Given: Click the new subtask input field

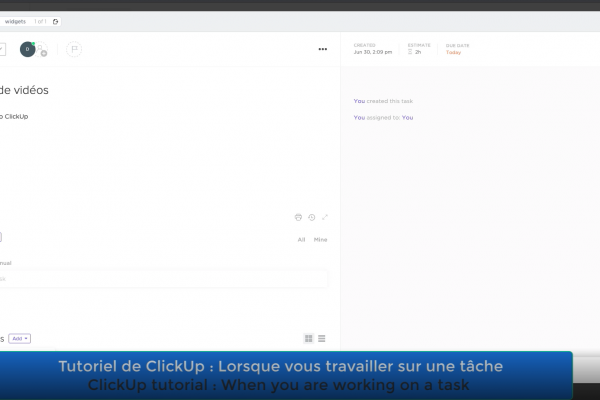Looking at the screenshot, I should [164, 279].
